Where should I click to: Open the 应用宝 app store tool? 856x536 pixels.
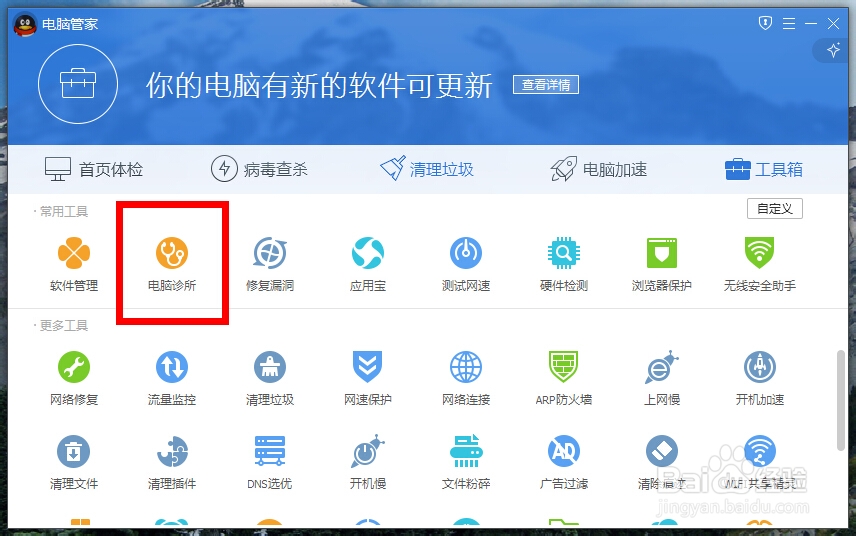coord(367,264)
